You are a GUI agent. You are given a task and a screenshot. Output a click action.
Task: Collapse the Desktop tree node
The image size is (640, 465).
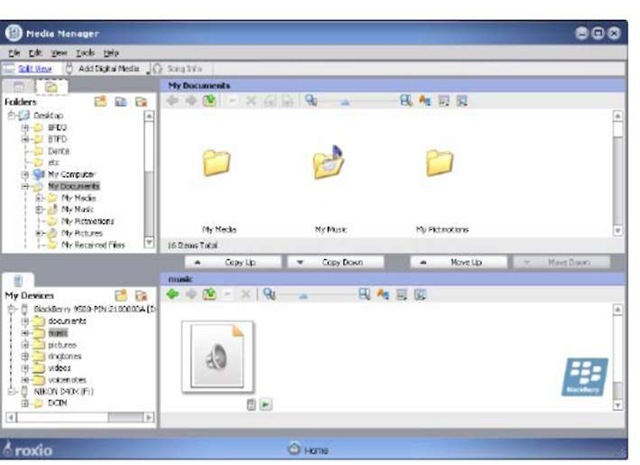pos(11,115)
